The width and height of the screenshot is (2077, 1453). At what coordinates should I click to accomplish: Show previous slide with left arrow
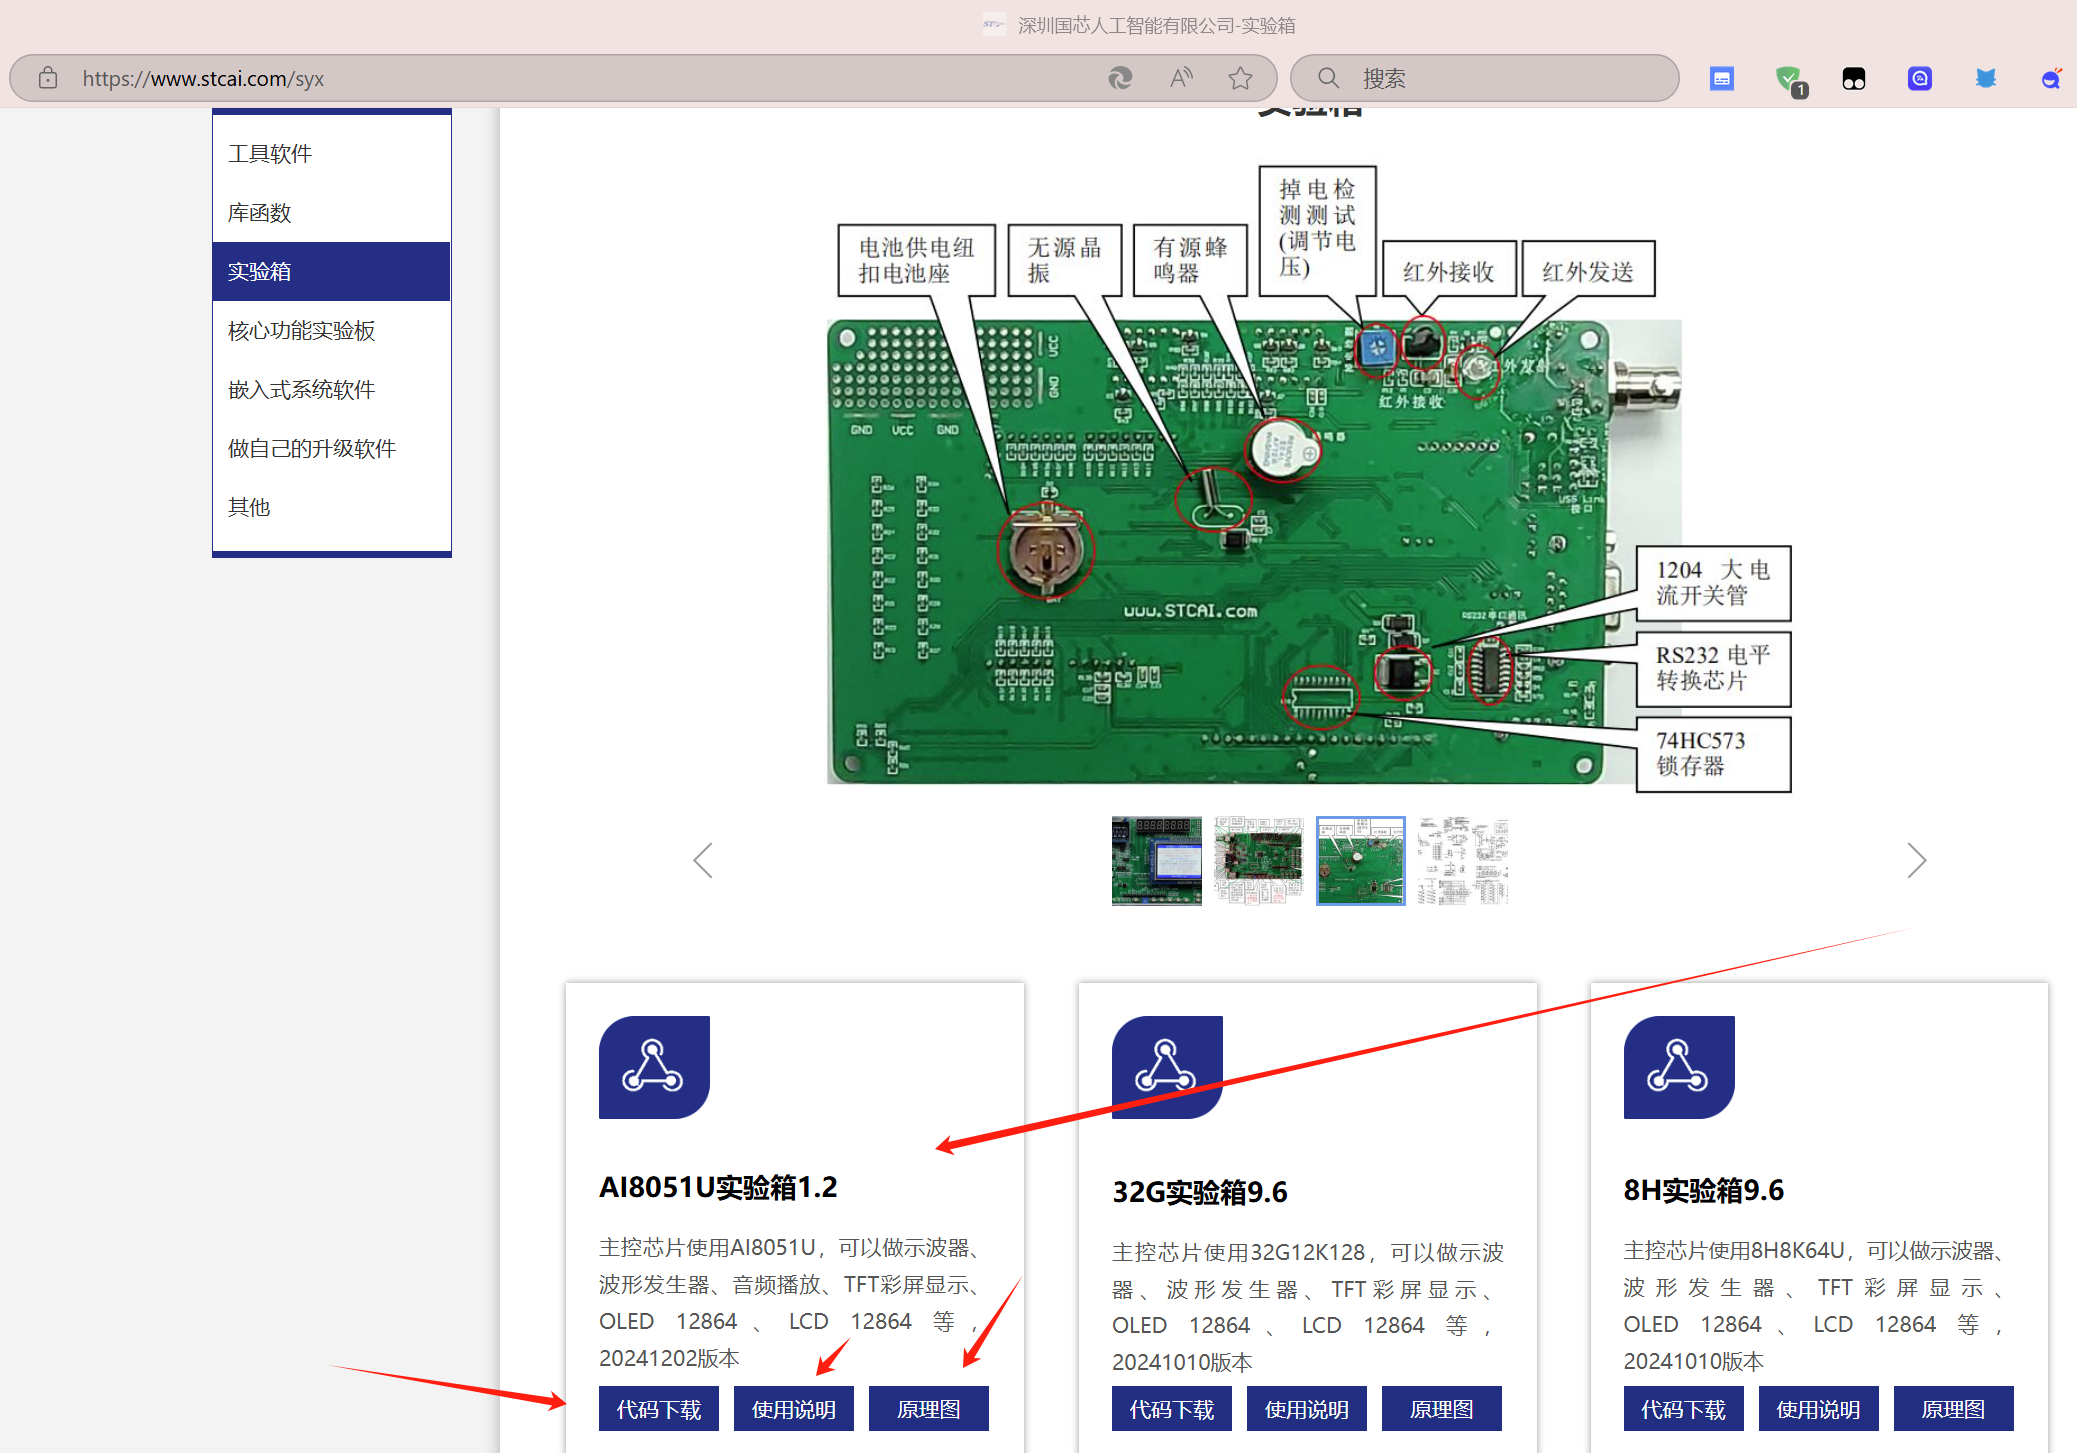(x=703, y=860)
